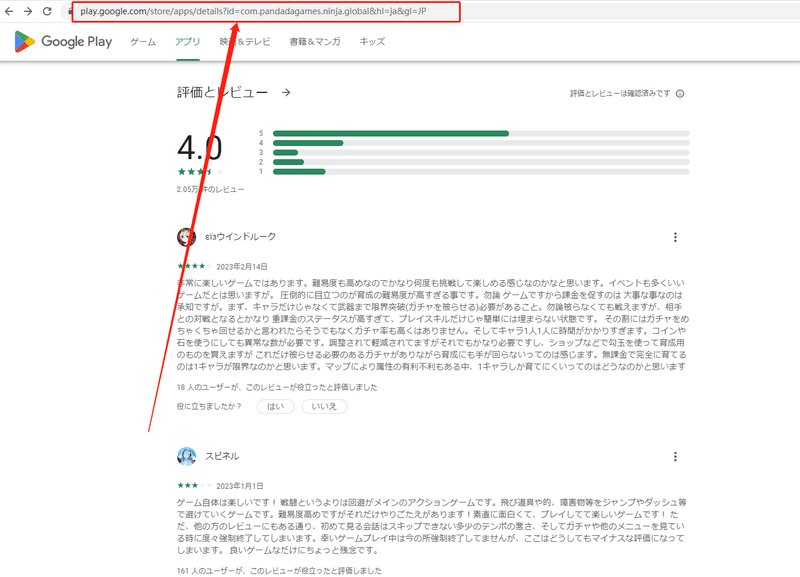Open the ゲーム tab
Screen dimensions: 800x577
pos(143,42)
